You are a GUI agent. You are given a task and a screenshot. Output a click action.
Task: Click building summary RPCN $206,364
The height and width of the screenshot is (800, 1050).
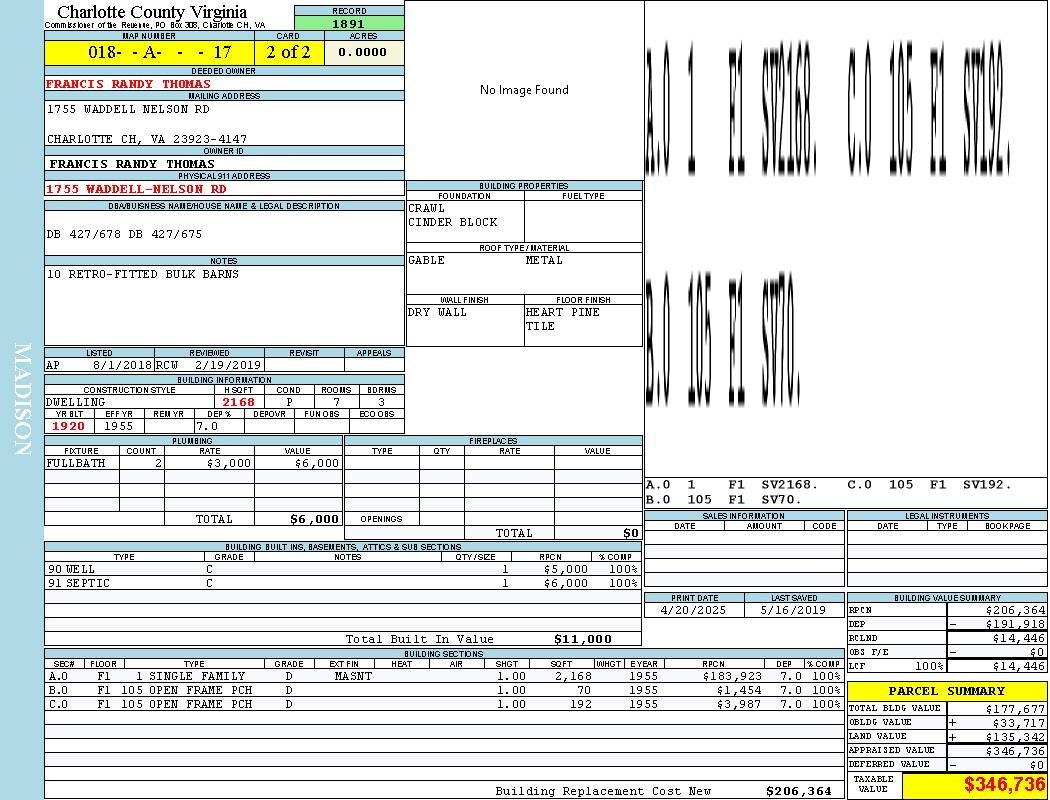pyautogui.click(x=1015, y=610)
